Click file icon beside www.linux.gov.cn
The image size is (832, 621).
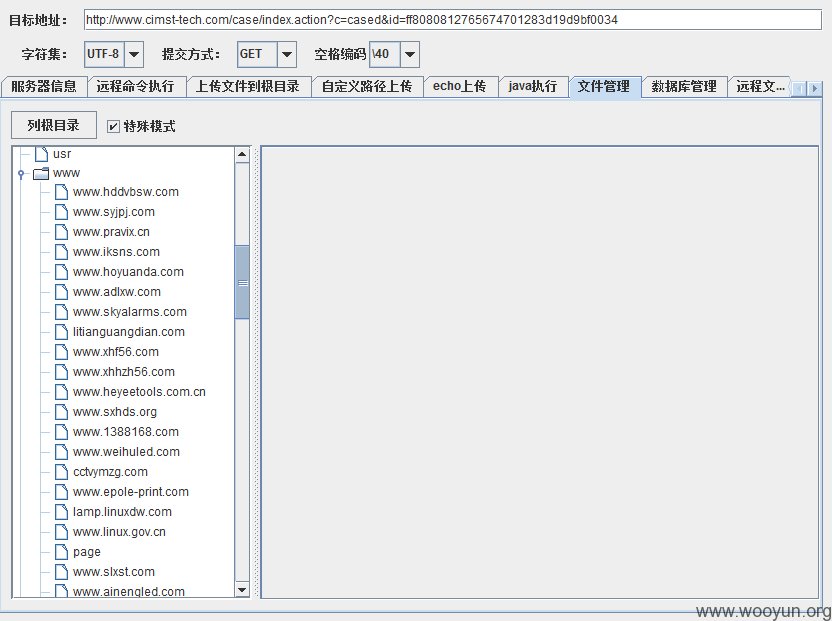point(62,532)
